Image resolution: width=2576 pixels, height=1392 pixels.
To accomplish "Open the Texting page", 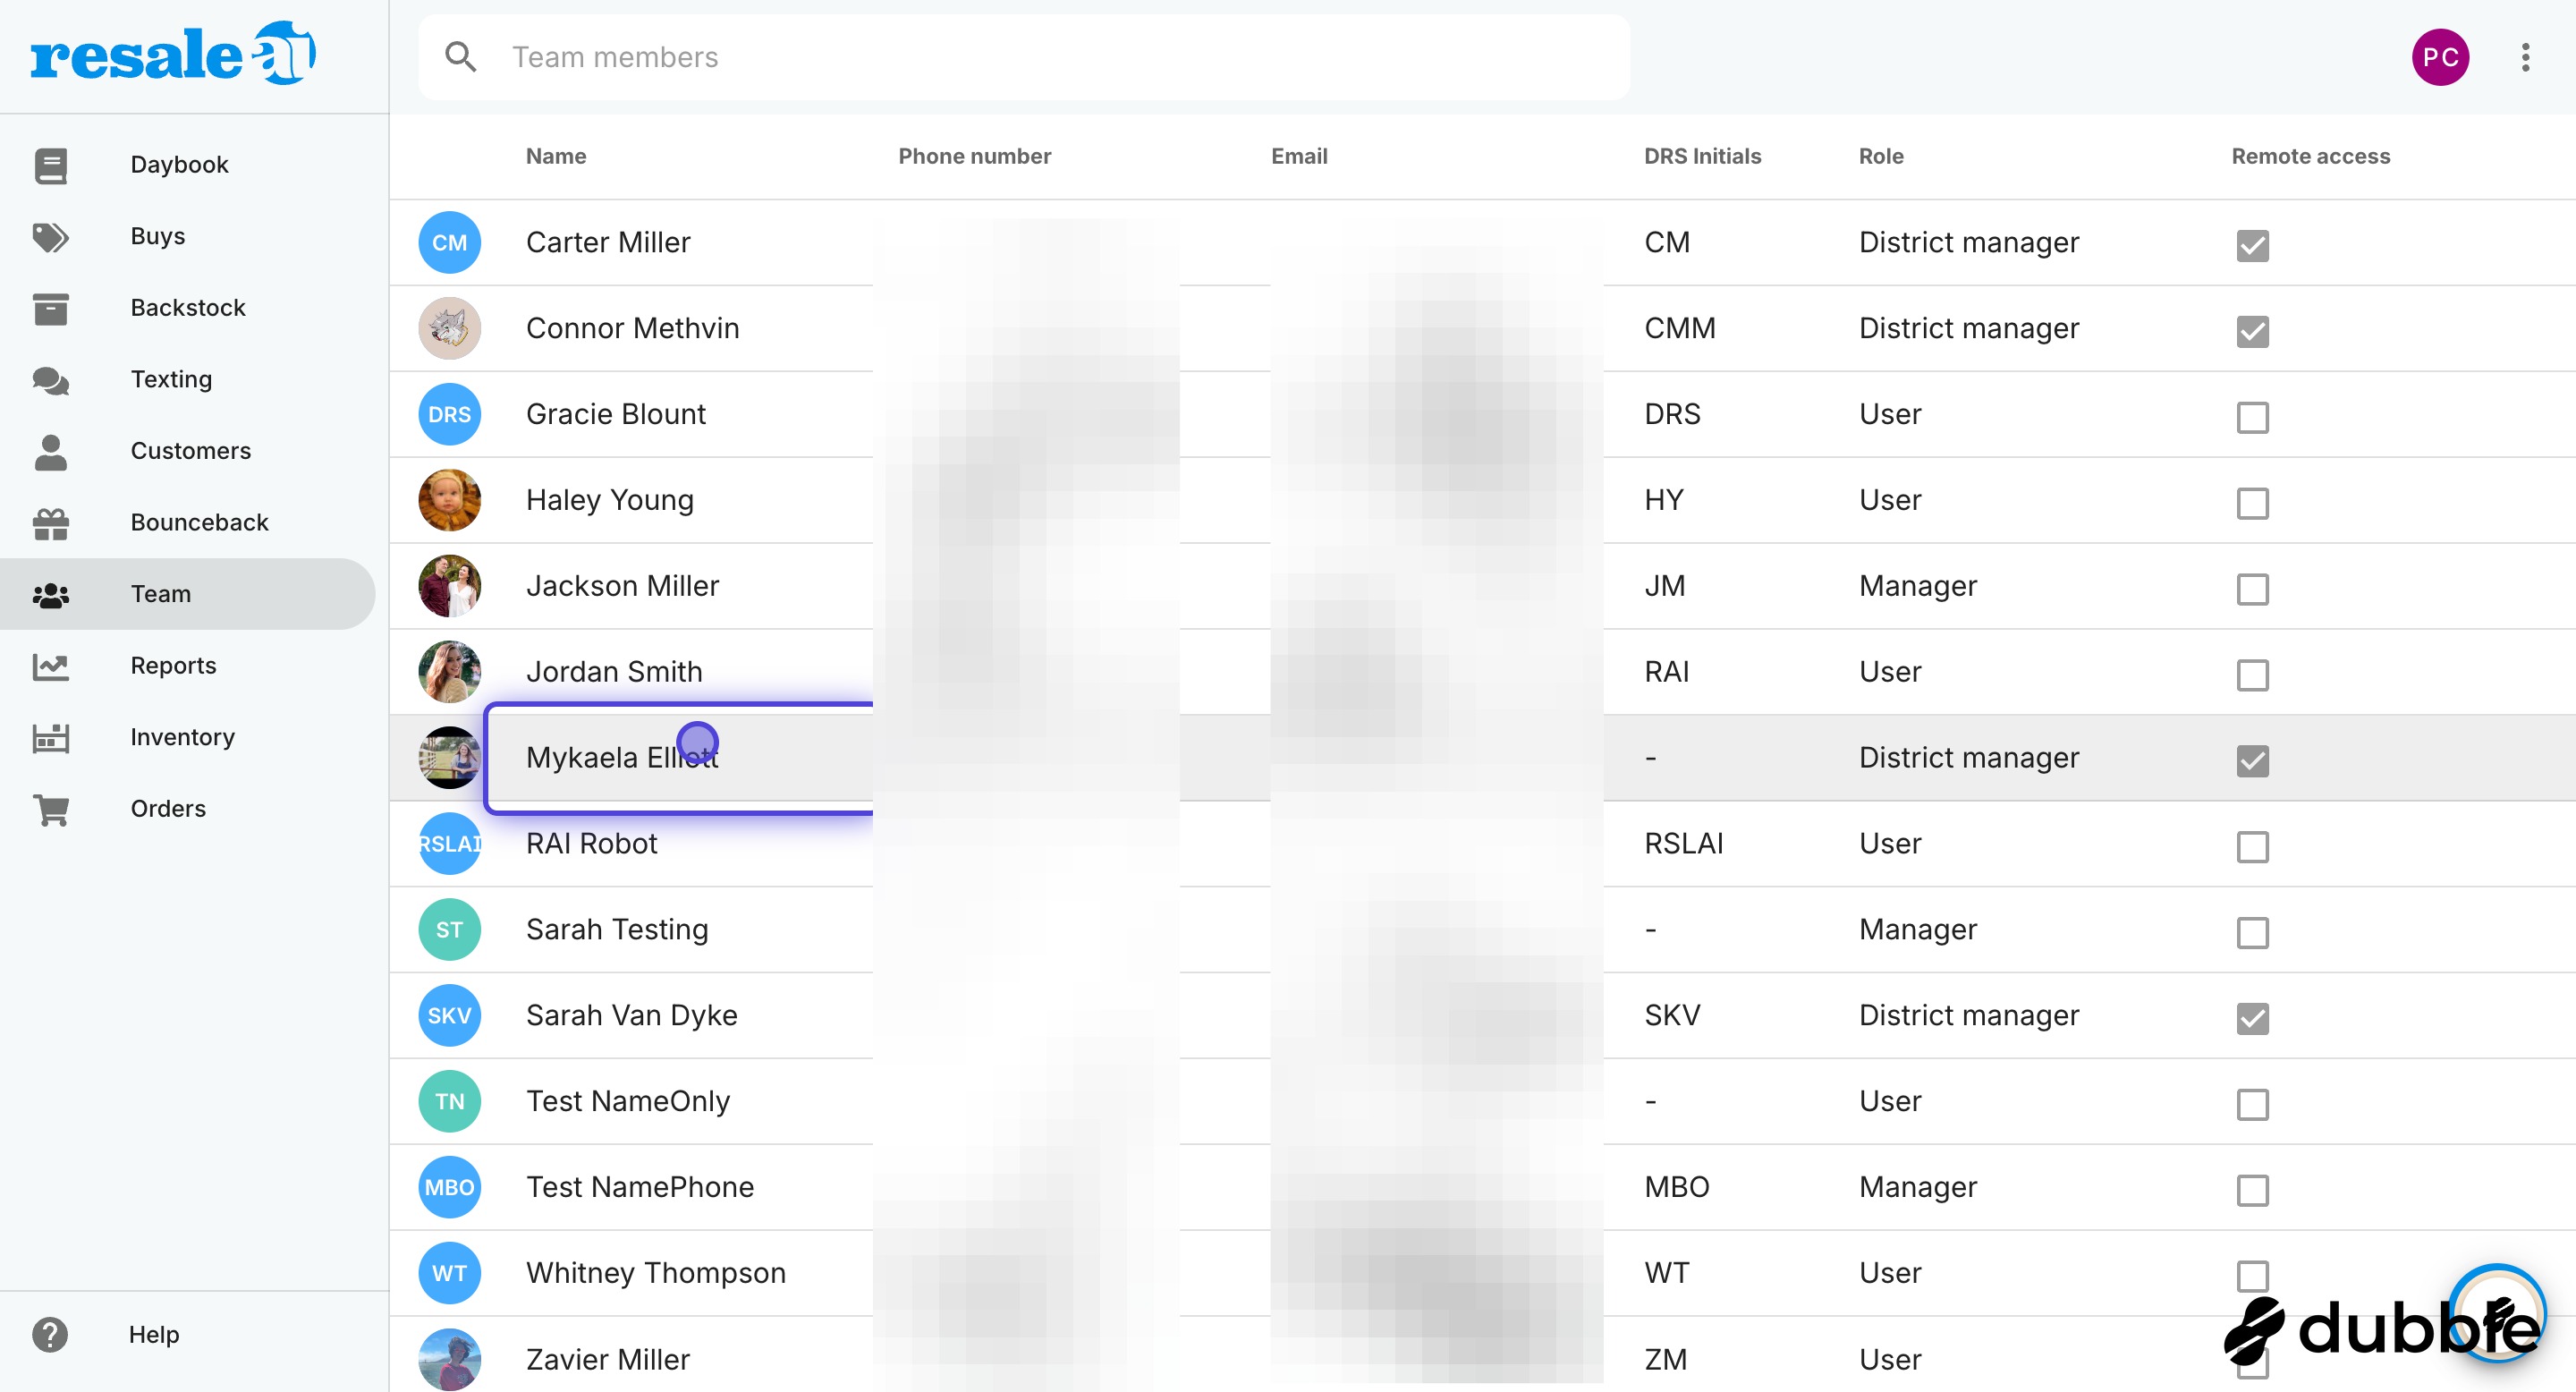I will point(187,380).
